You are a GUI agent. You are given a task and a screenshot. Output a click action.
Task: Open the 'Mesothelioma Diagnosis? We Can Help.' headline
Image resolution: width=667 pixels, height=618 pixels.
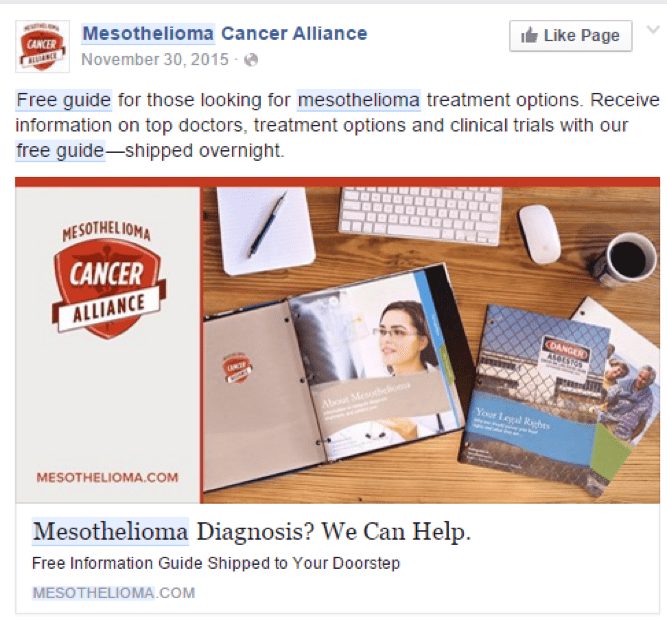[x=252, y=532]
